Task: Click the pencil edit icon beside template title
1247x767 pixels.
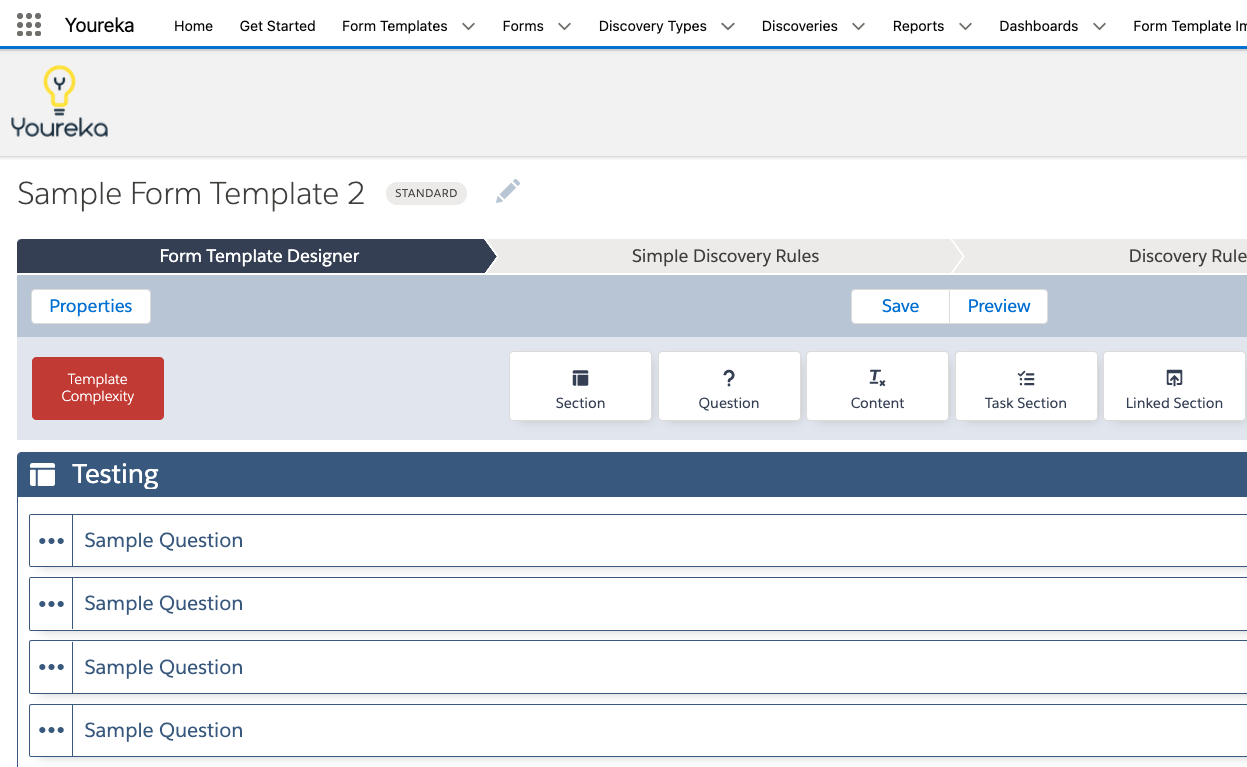Action: tap(508, 191)
